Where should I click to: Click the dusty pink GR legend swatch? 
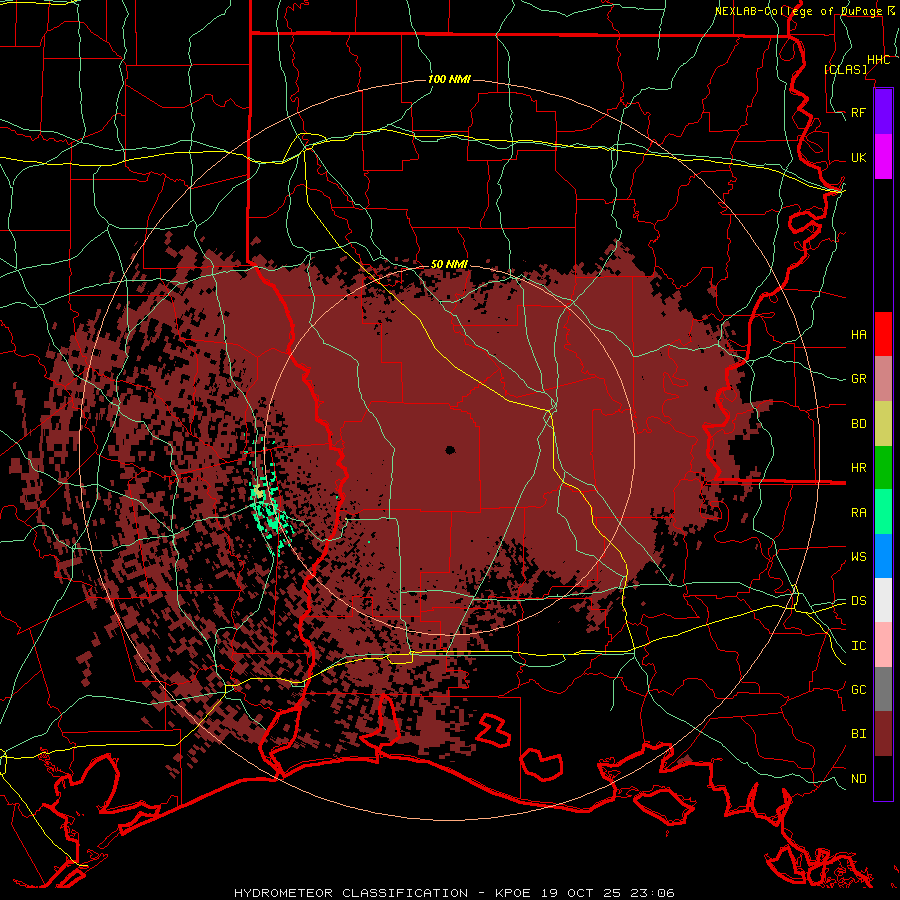(x=883, y=379)
